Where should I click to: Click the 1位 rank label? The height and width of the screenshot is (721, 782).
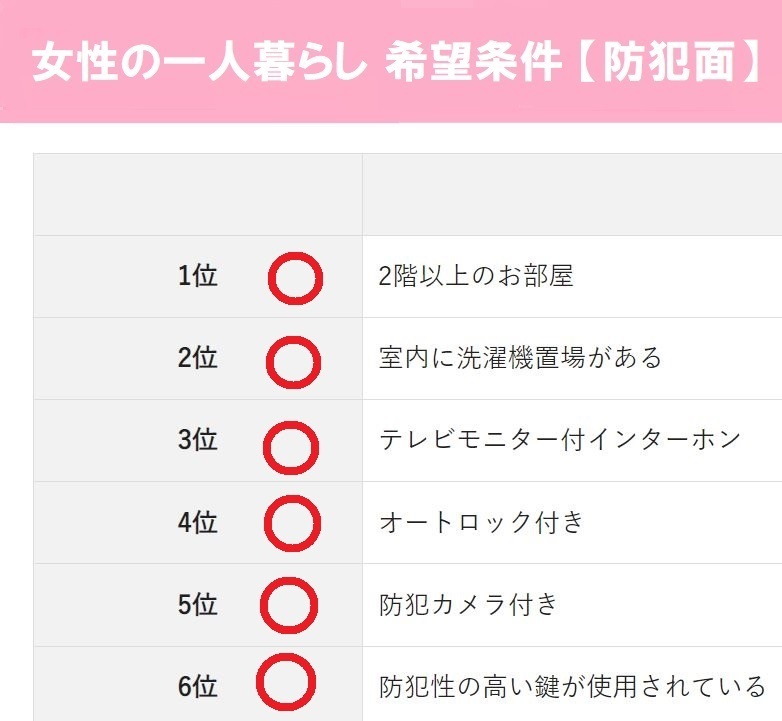198,275
